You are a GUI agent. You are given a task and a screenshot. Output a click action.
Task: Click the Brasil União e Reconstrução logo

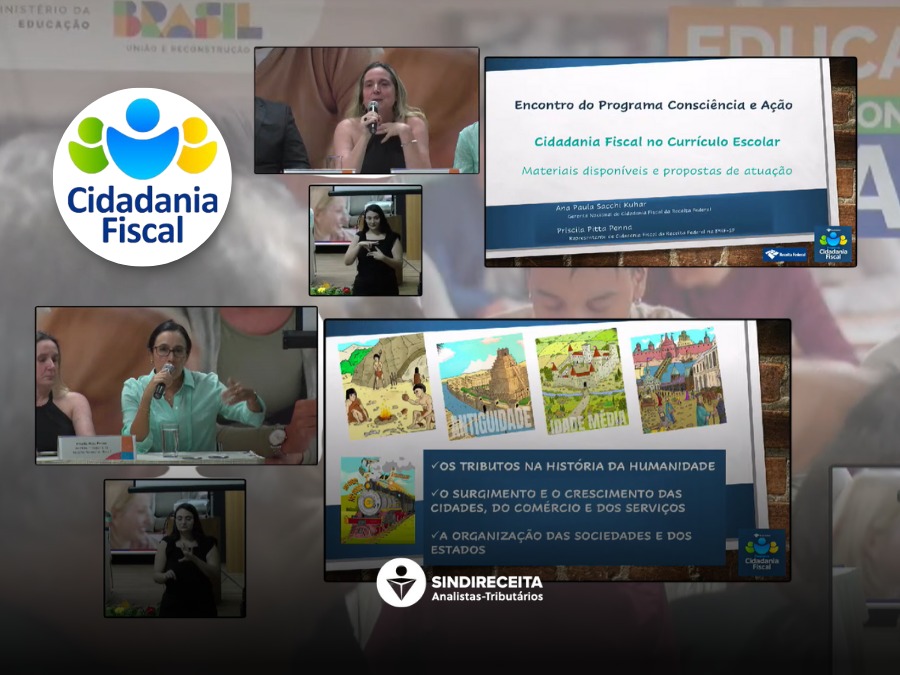click(187, 27)
